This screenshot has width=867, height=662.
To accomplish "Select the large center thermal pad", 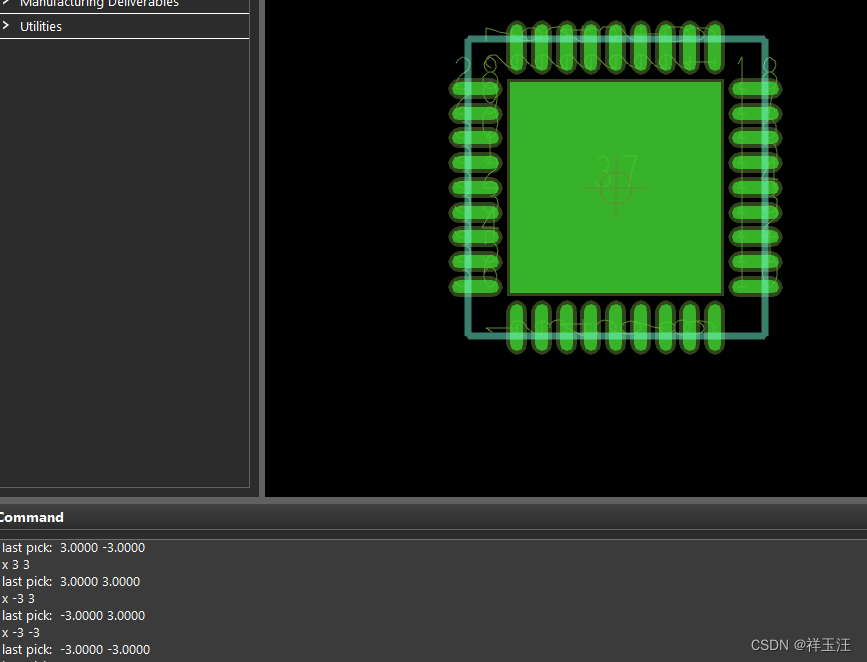I will [615, 240].
